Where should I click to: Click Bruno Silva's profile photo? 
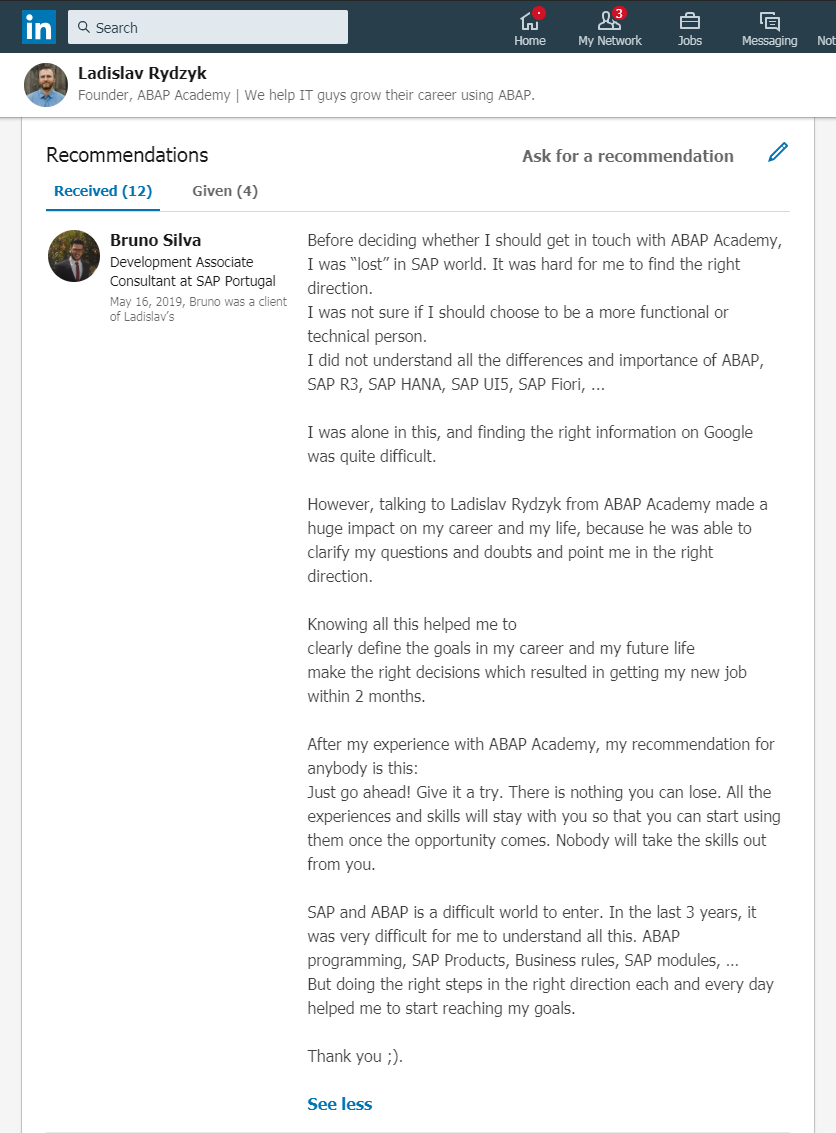tap(74, 256)
